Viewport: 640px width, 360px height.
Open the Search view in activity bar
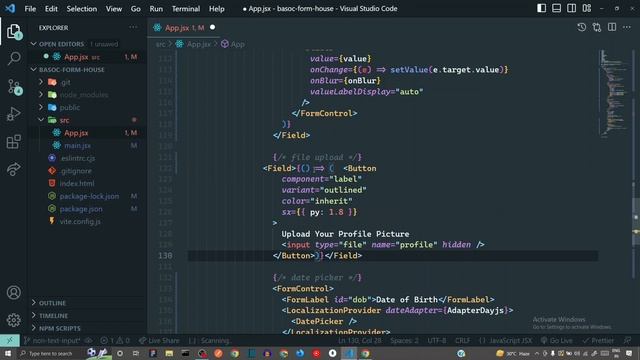(13, 58)
